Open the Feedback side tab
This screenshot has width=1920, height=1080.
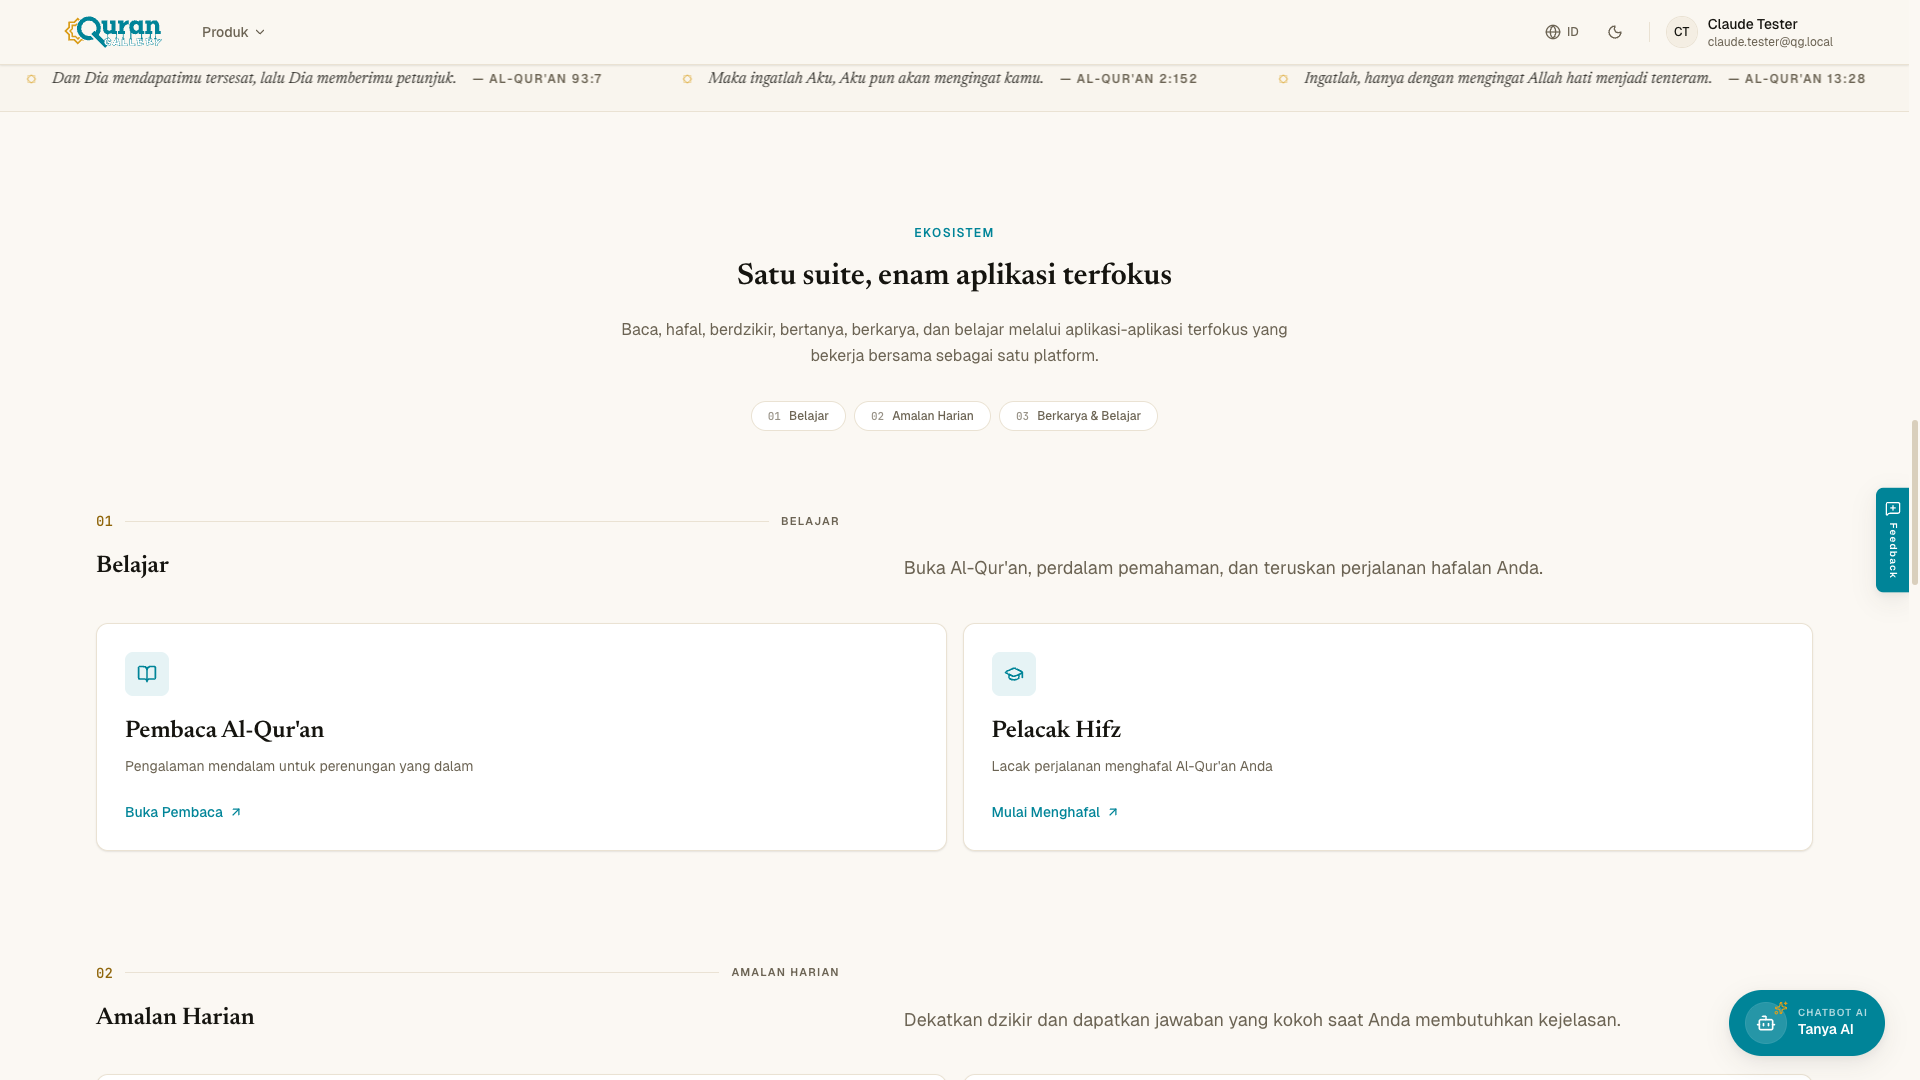click(1893, 540)
